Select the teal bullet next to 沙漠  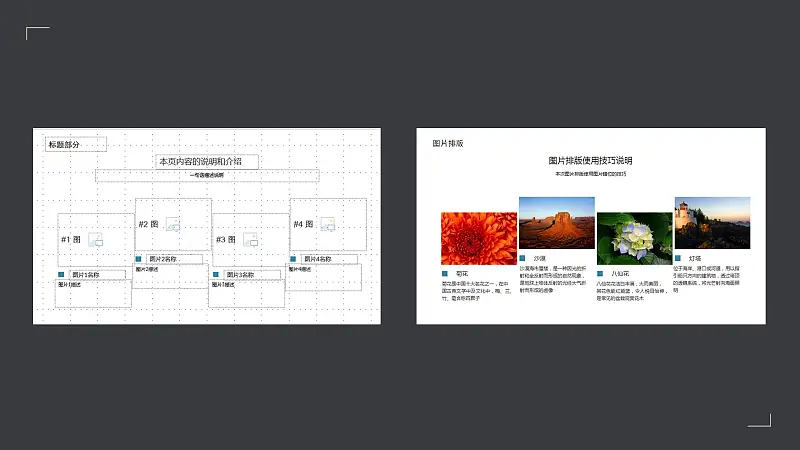tap(522, 258)
